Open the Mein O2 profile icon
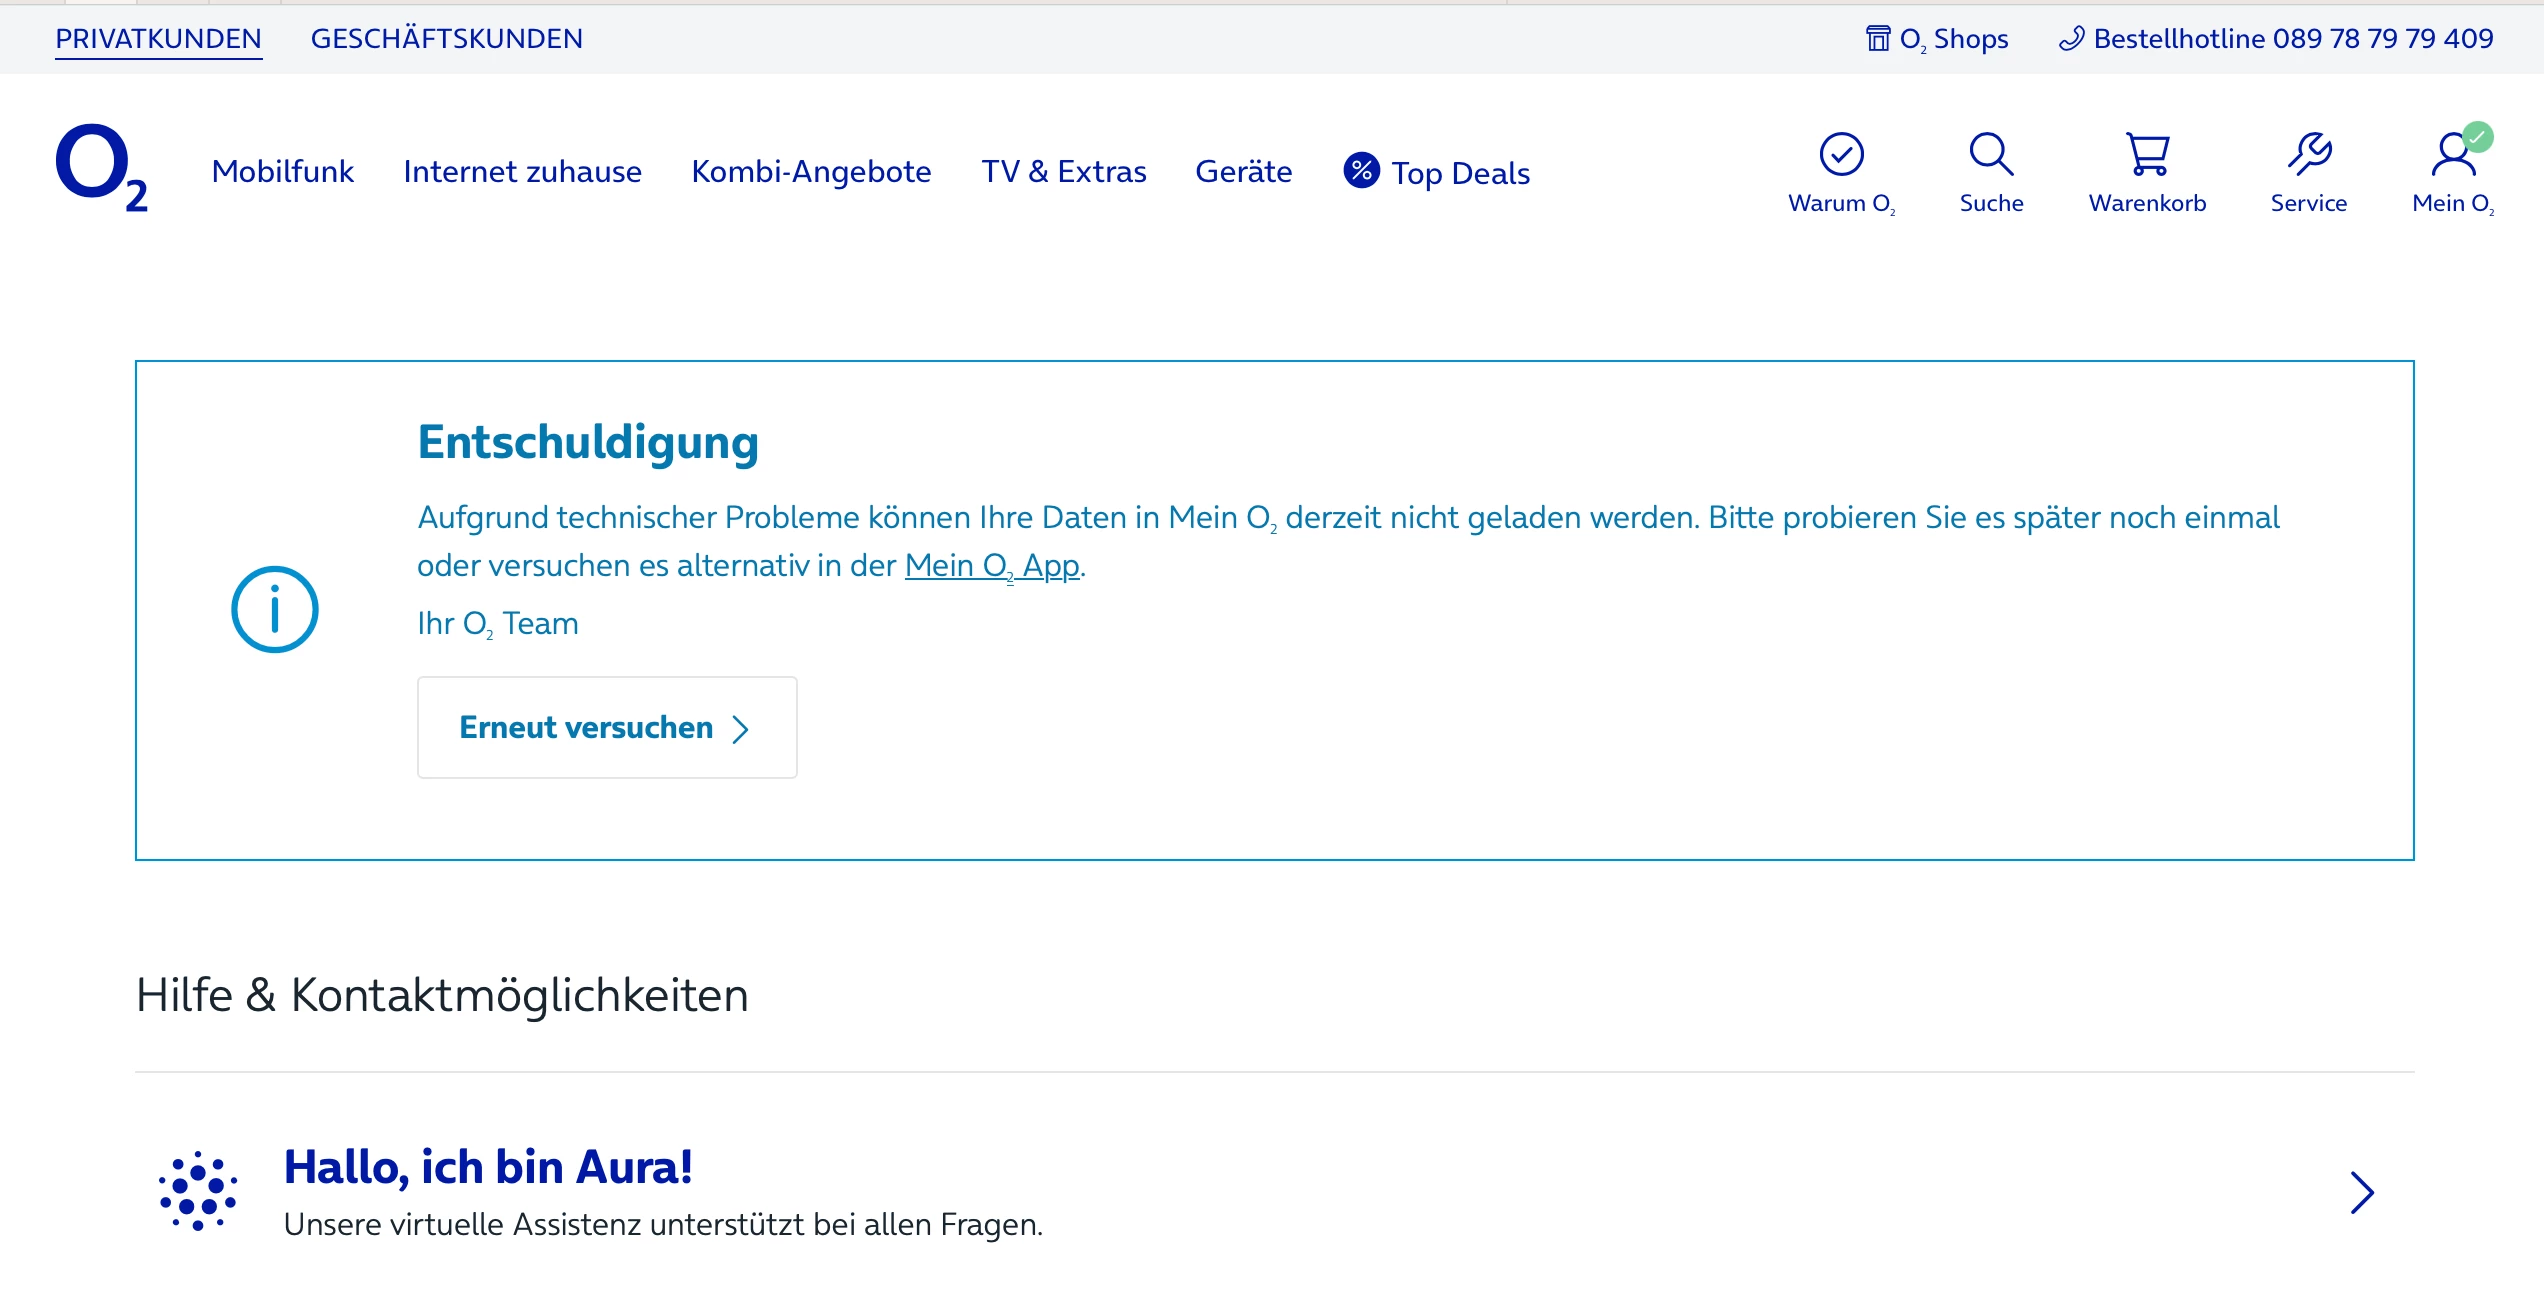Screen dimensions: 2544x1304 point(2452,154)
